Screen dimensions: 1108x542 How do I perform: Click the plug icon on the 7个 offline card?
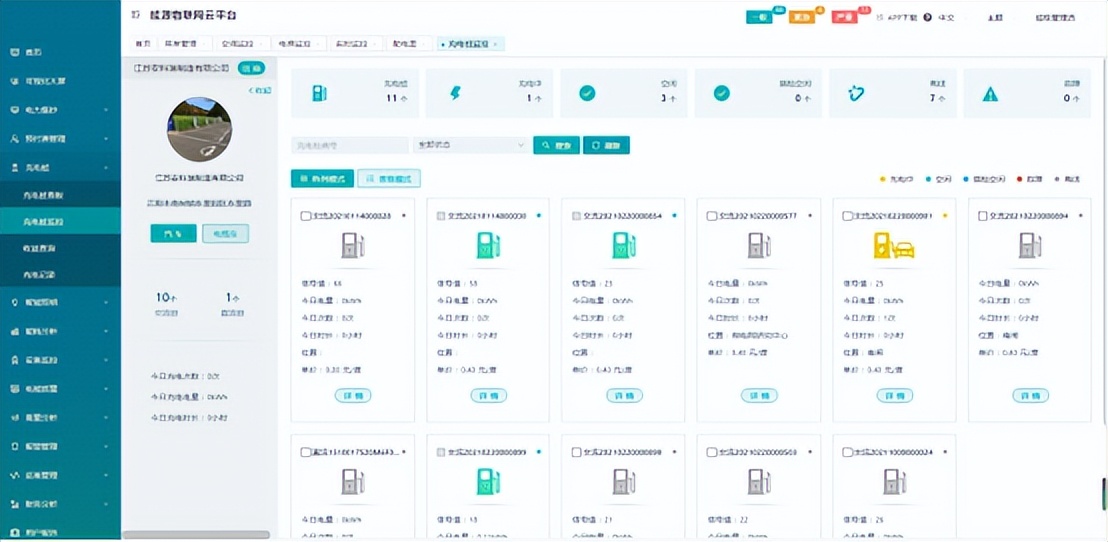[x=856, y=93]
